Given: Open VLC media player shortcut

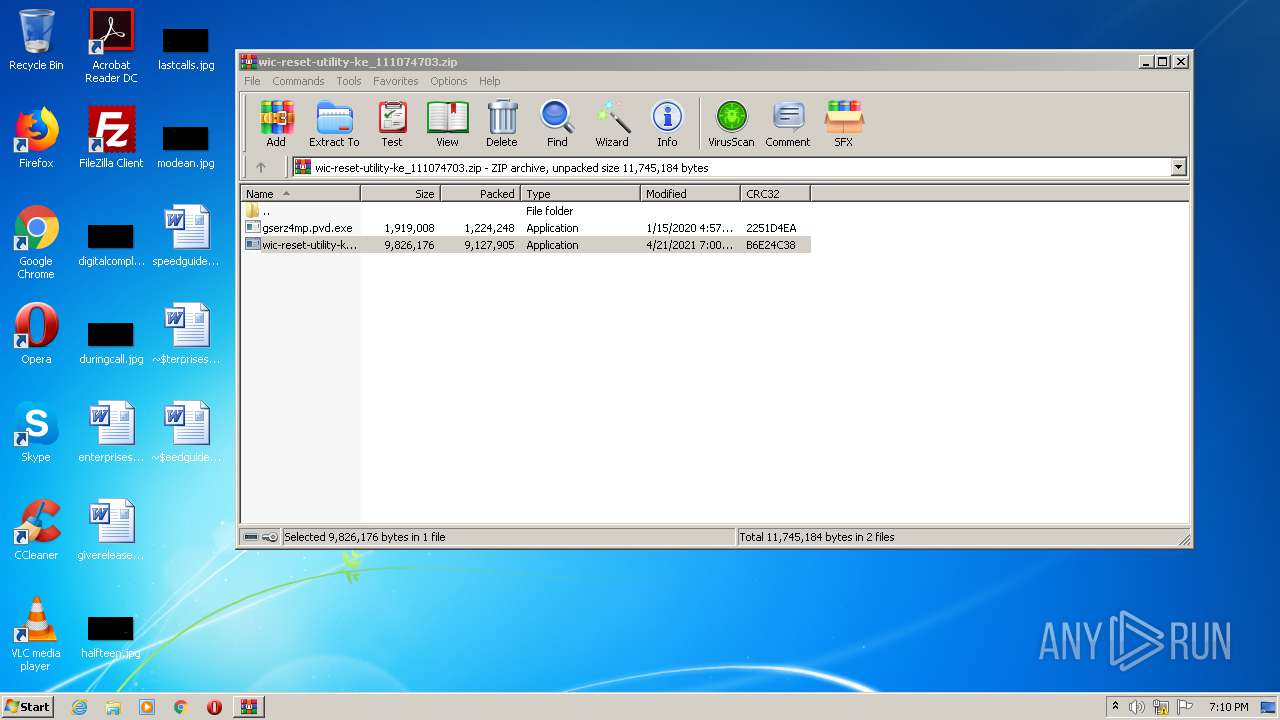Looking at the screenshot, I should pyautogui.click(x=36, y=634).
